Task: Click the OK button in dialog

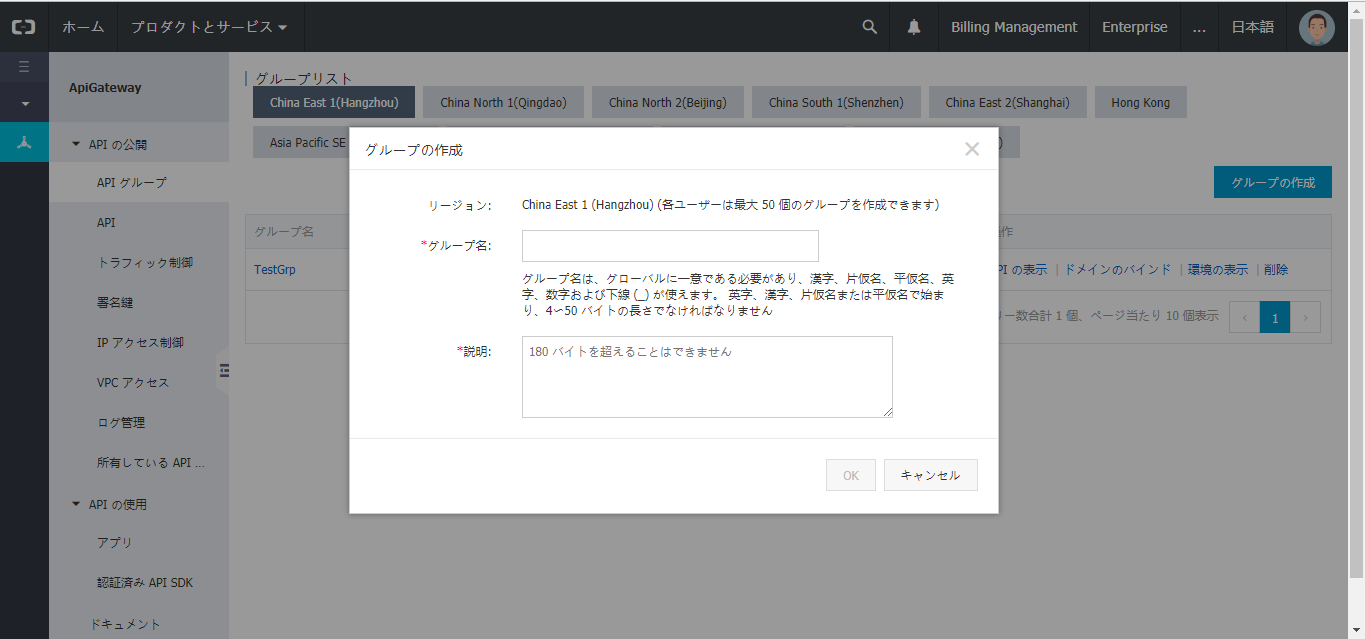Action: 851,475
